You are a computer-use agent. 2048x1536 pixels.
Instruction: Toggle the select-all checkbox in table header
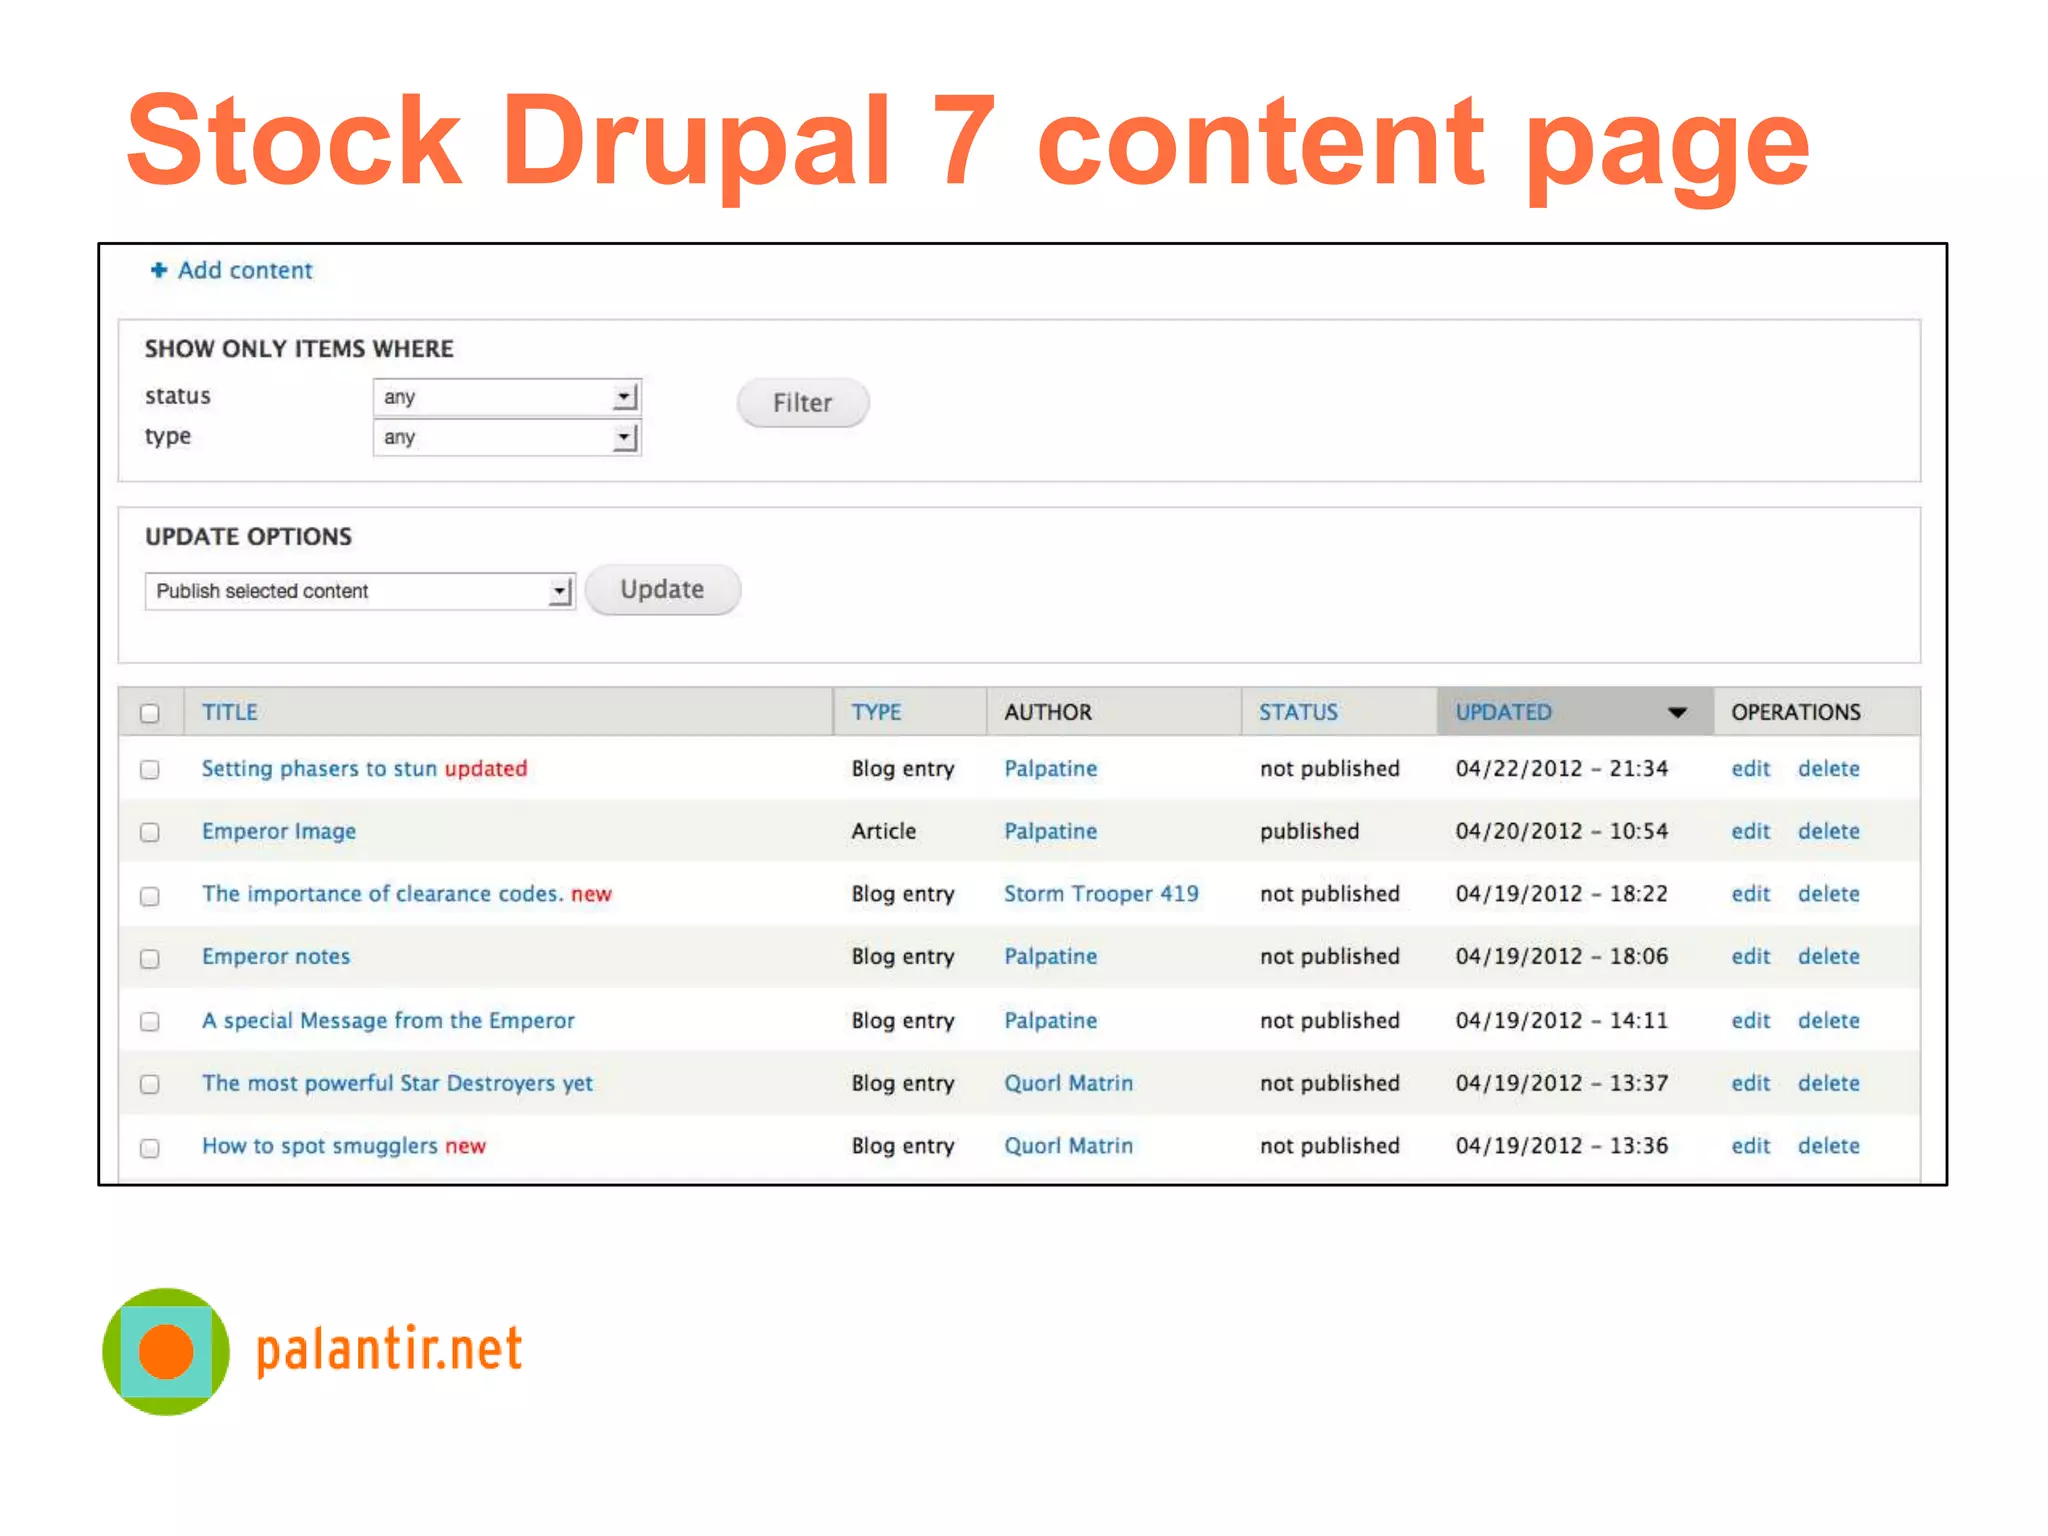click(150, 713)
